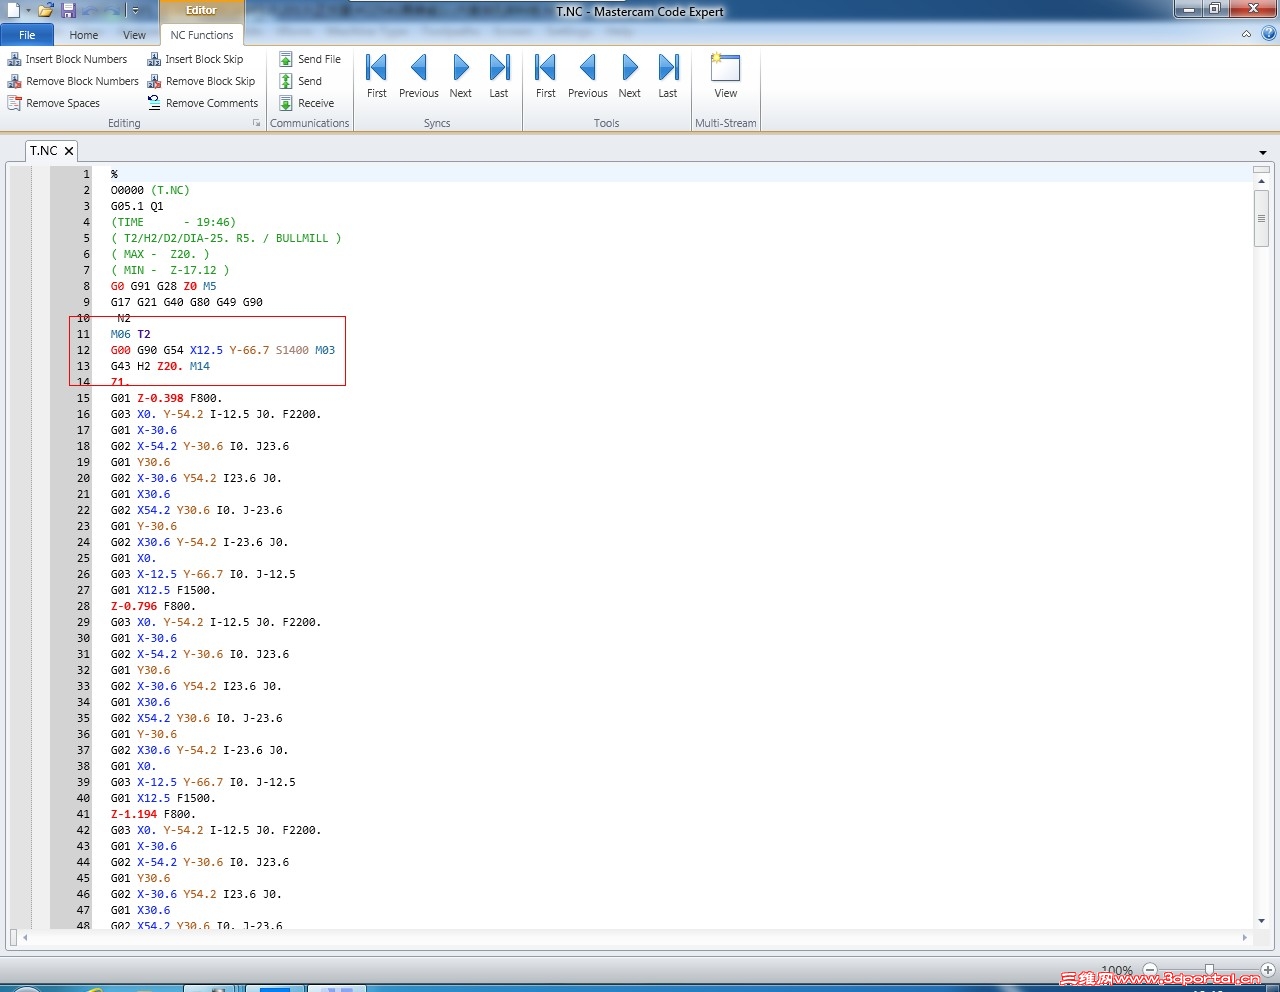Click Insert Block Skip

195,59
